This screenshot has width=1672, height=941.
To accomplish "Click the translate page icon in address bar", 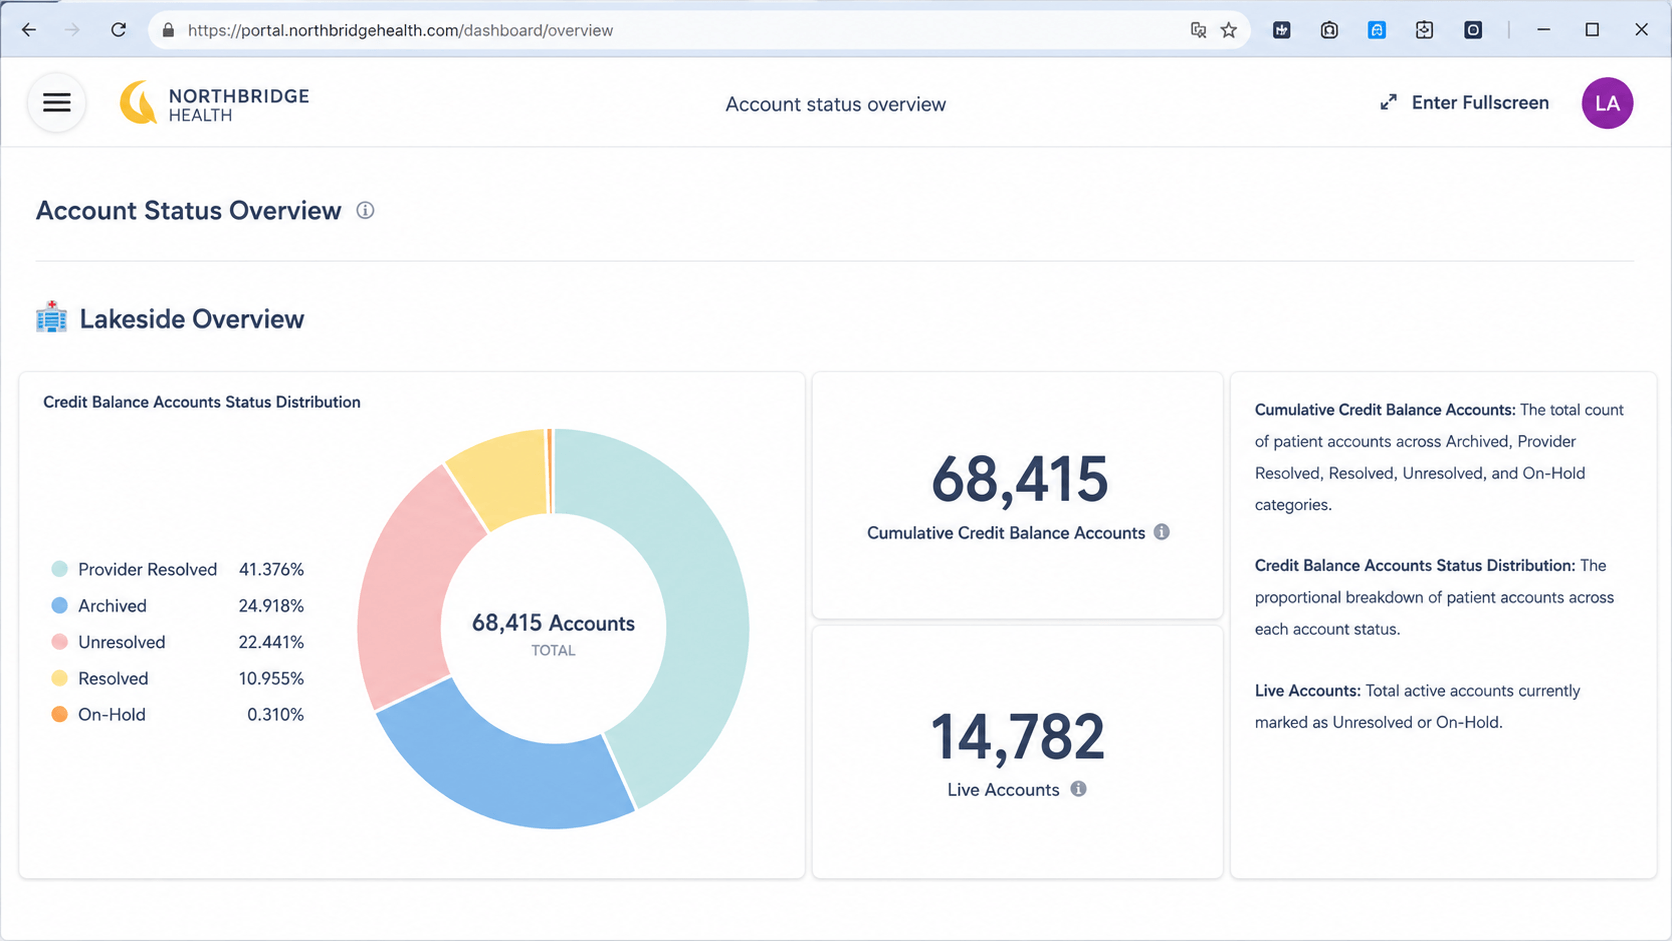I will pyautogui.click(x=1198, y=30).
